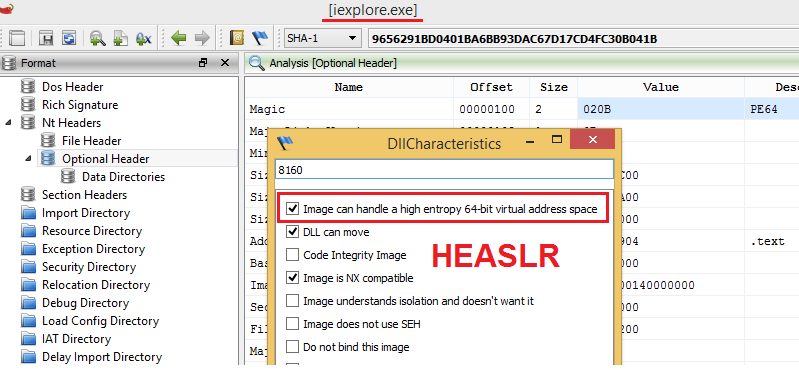Select Data Directories tree item
The width and height of the screenshot is (799, 370).
pos(123,177)
